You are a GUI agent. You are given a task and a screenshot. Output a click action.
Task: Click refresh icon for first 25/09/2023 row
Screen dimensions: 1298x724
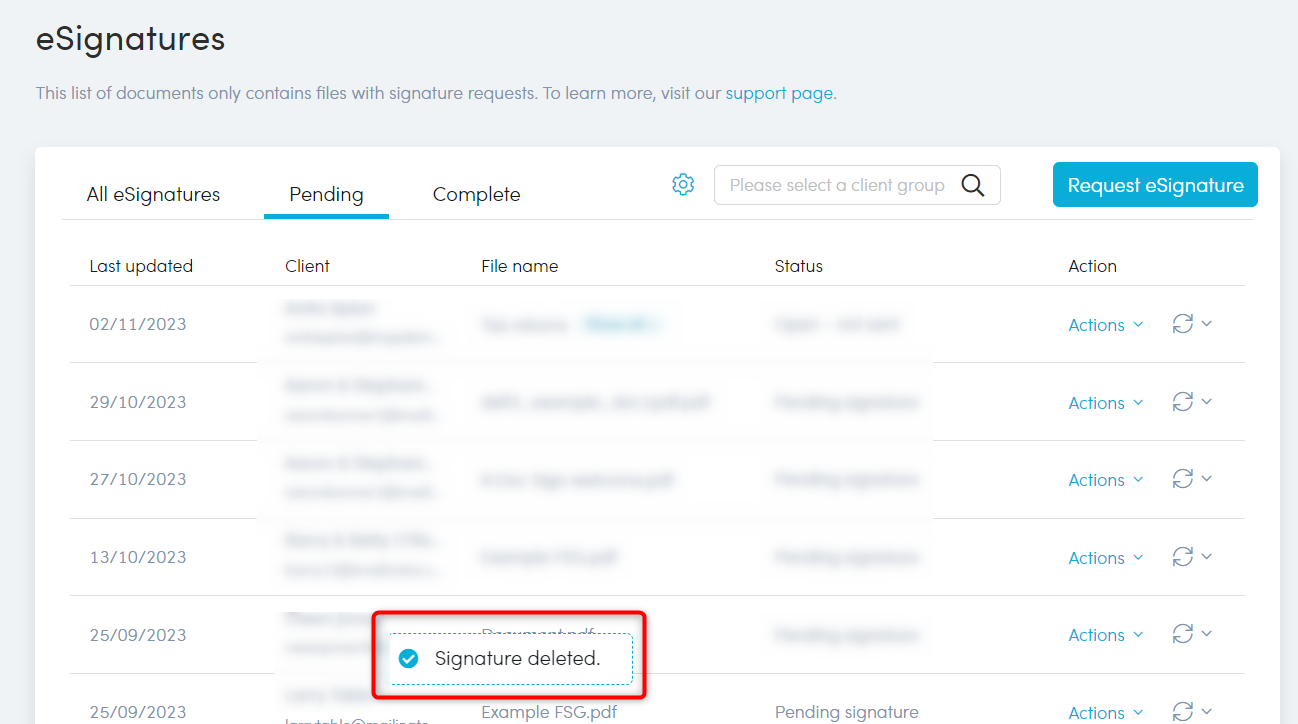pos(1183,634)
